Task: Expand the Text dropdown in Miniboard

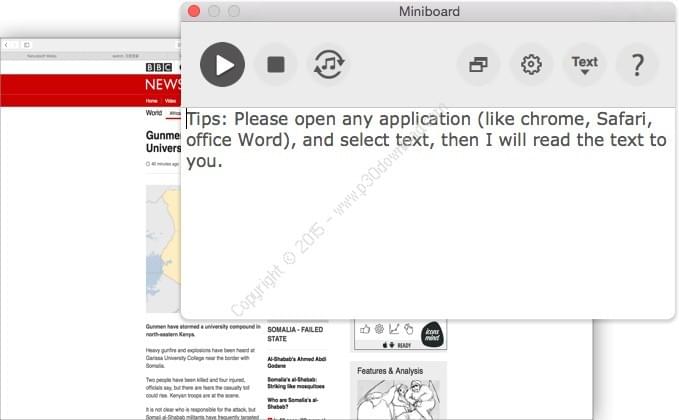Action: (x=584, y=65)
